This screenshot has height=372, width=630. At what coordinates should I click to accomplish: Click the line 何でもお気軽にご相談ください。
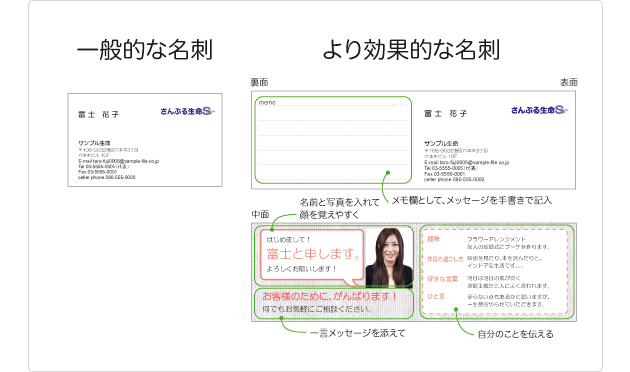[317, 309]
